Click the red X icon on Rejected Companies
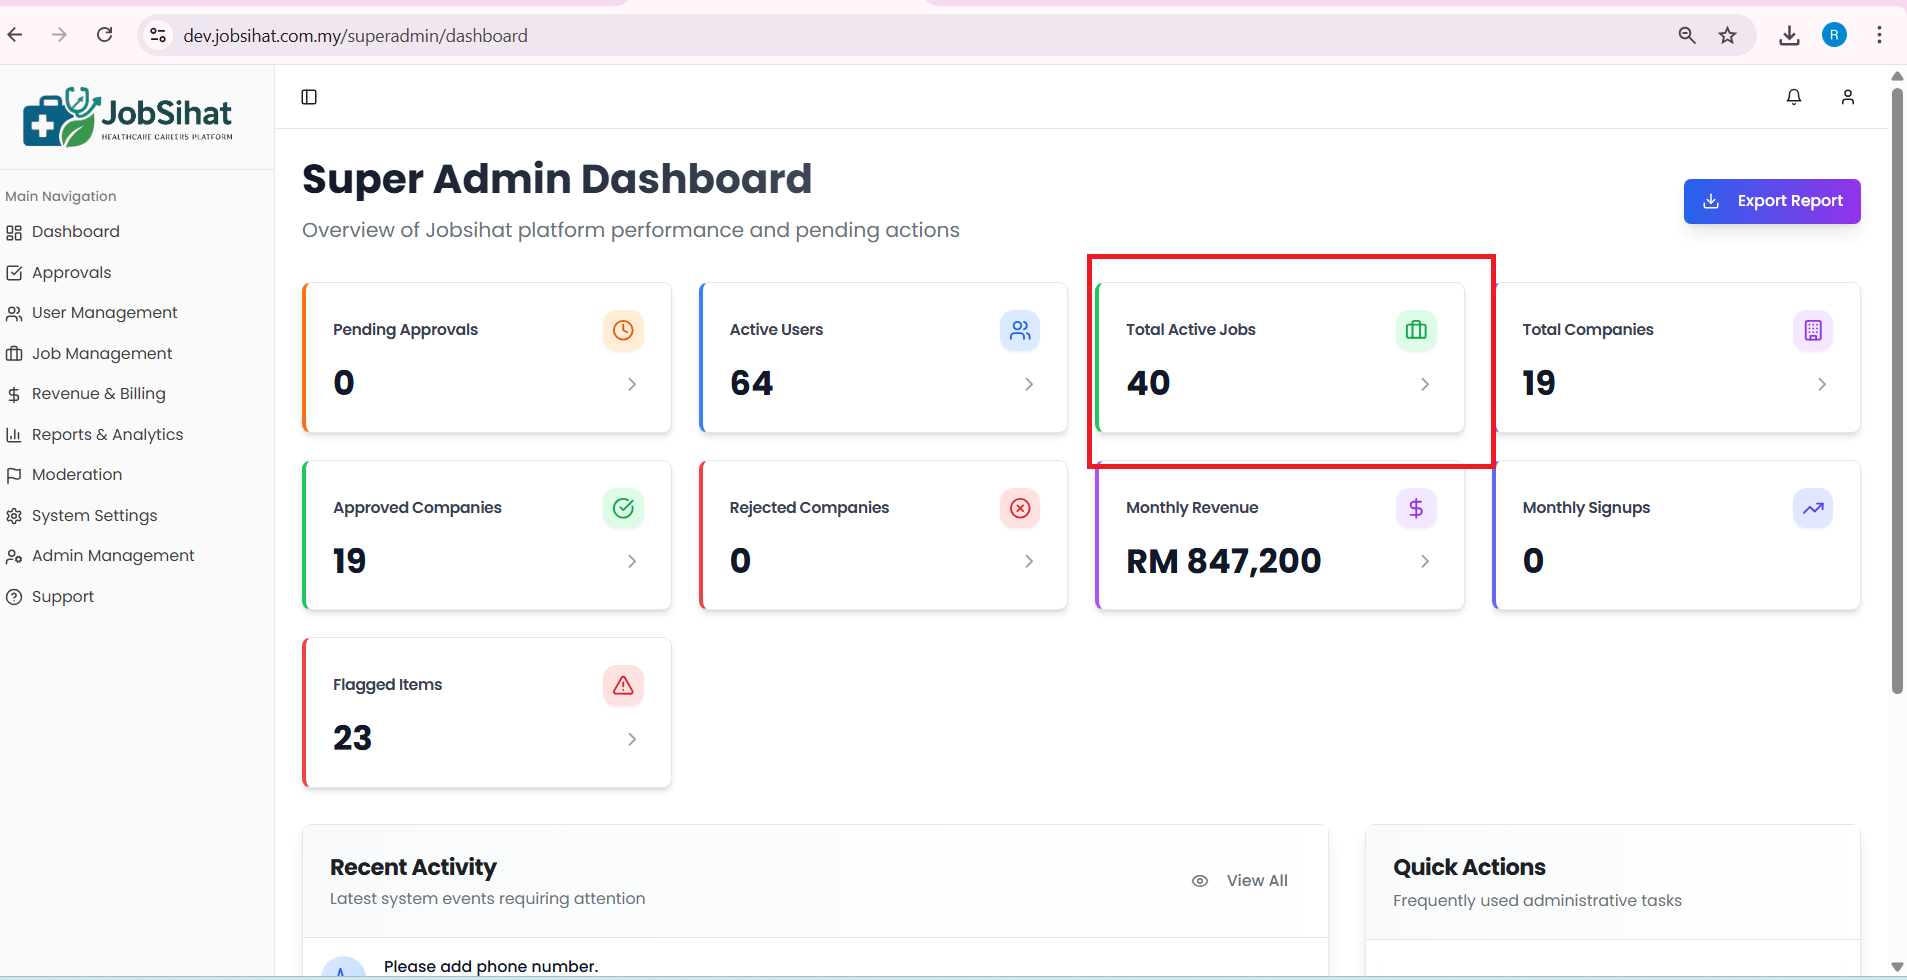The width and height of the screenshot is (1907, 980). point(1019,508)
